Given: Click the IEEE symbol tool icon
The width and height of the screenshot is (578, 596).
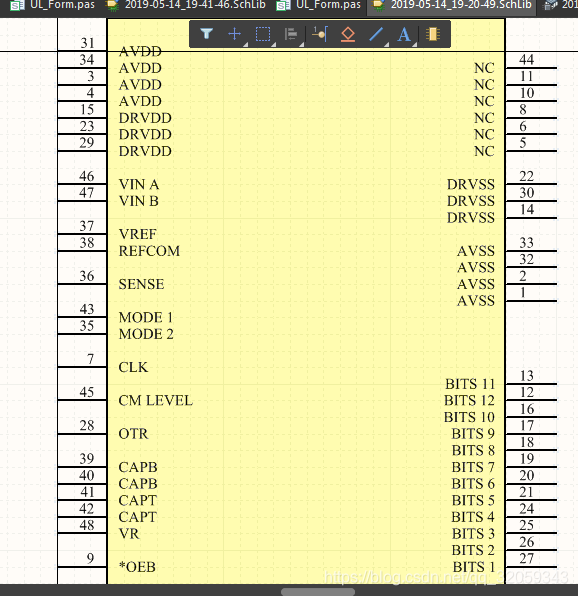Looking at the screenshot, I should pyautogui.click(x=348, y=34).
